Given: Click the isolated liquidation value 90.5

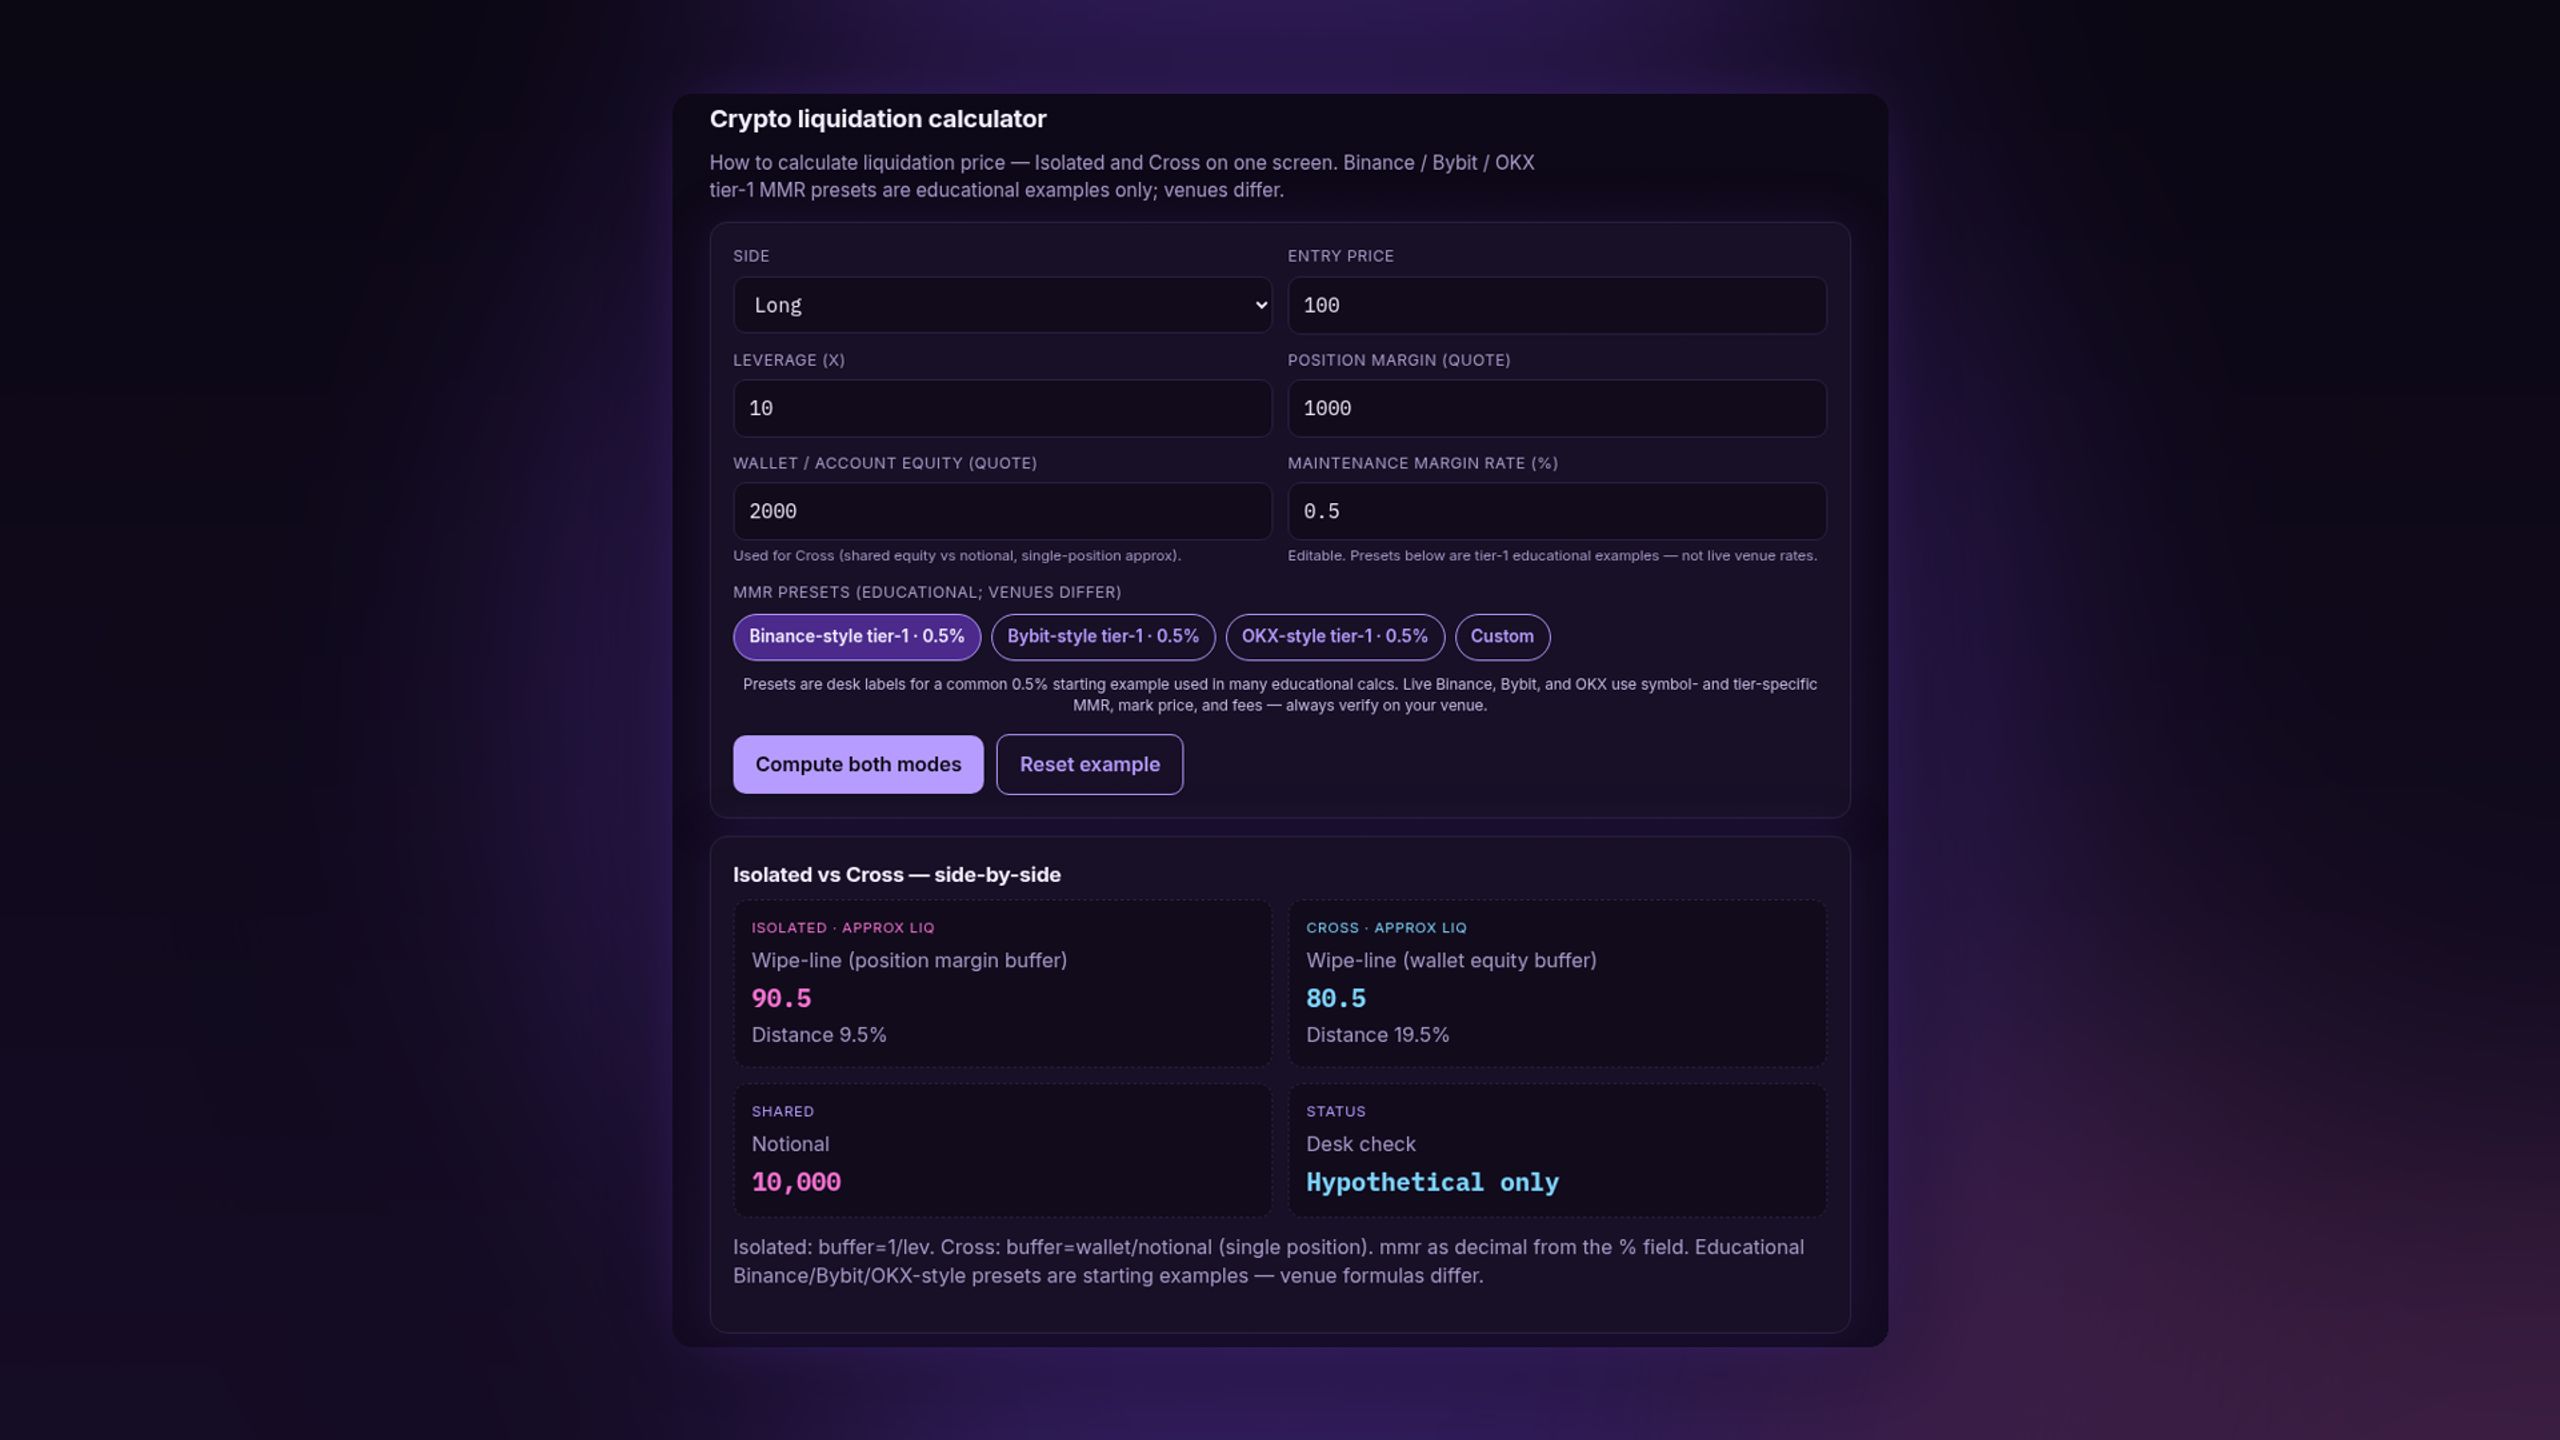Looking at the screenshot, I should [781, 998].
